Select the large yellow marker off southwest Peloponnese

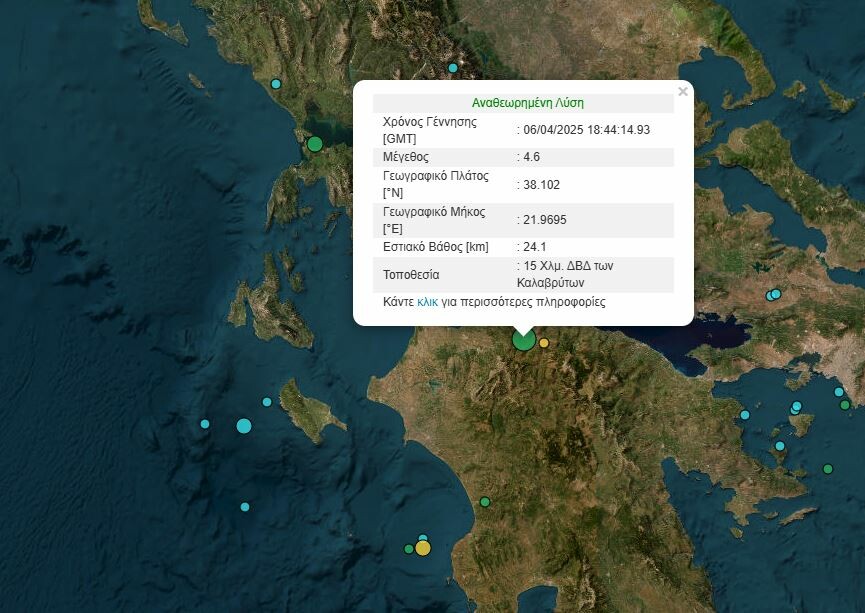coord(423,548)
